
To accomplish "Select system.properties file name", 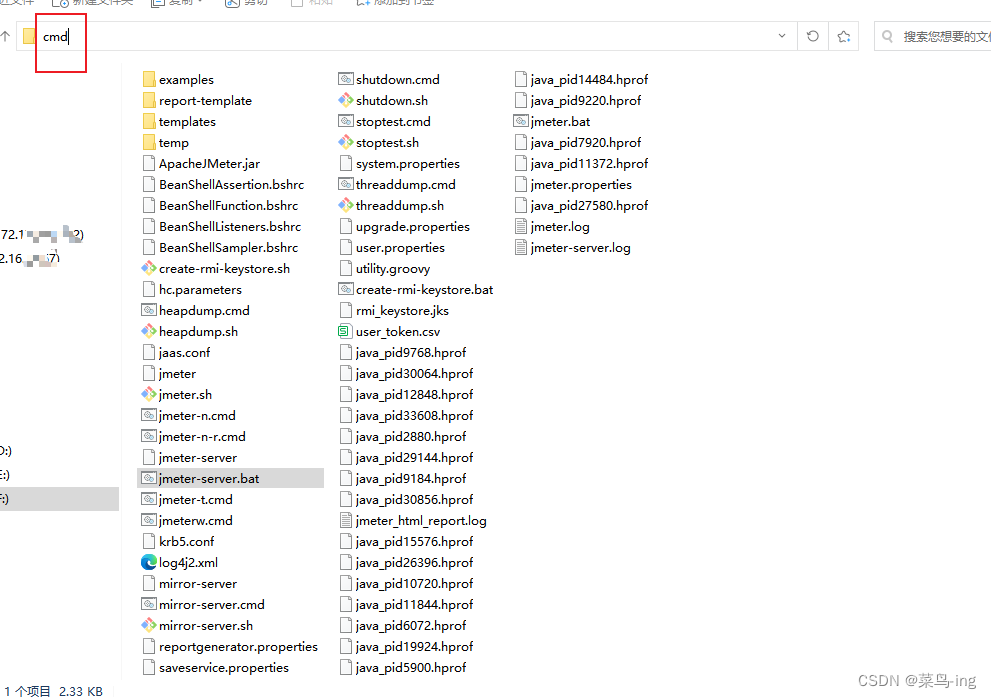I will [x=408, y=164].
